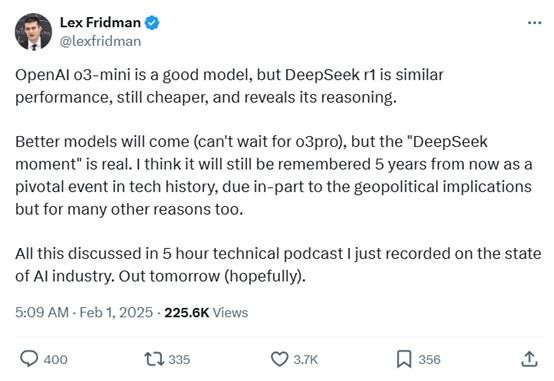Screen dimensions: 554x381
Task: Click the retweet arrows icon
Action: (154, 359)
